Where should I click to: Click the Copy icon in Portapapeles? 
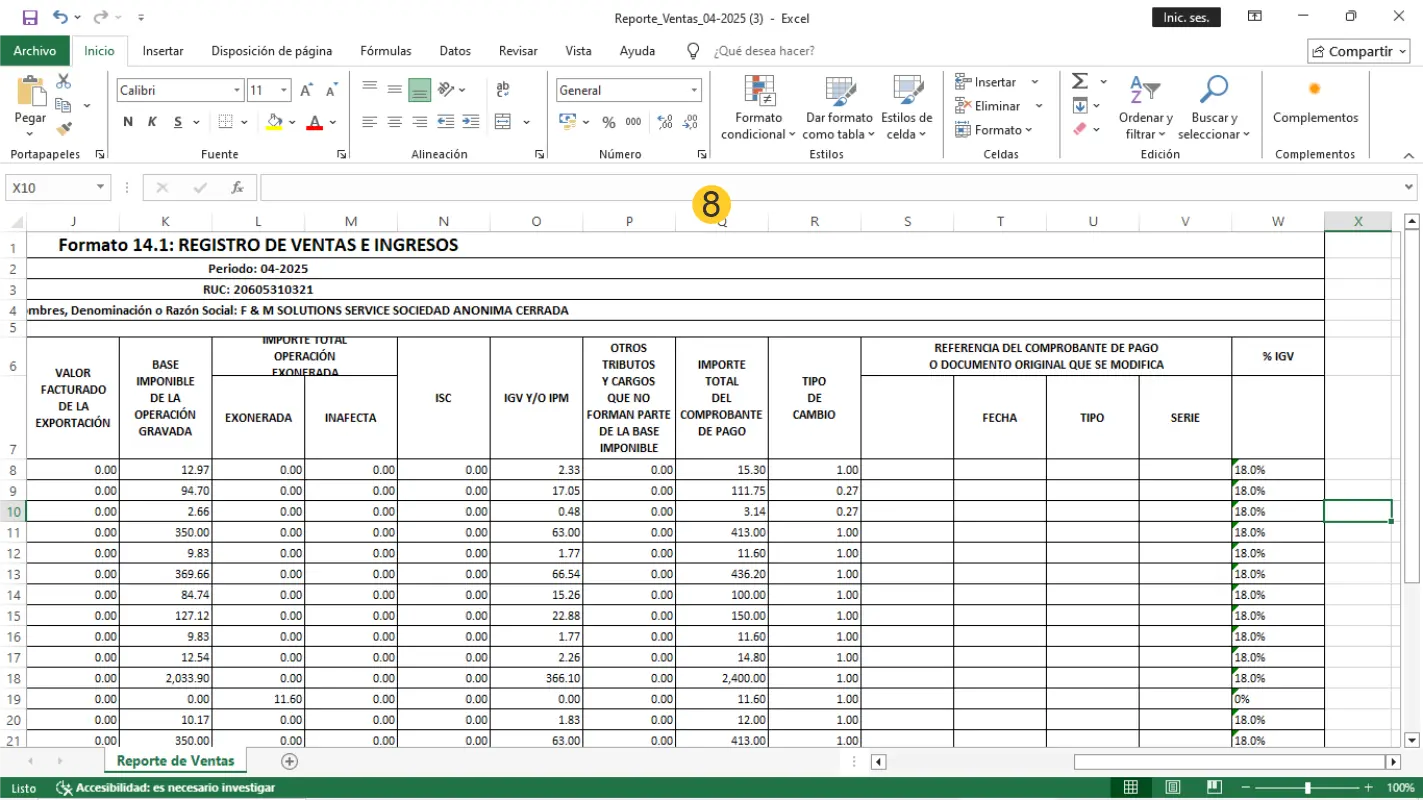64,105
